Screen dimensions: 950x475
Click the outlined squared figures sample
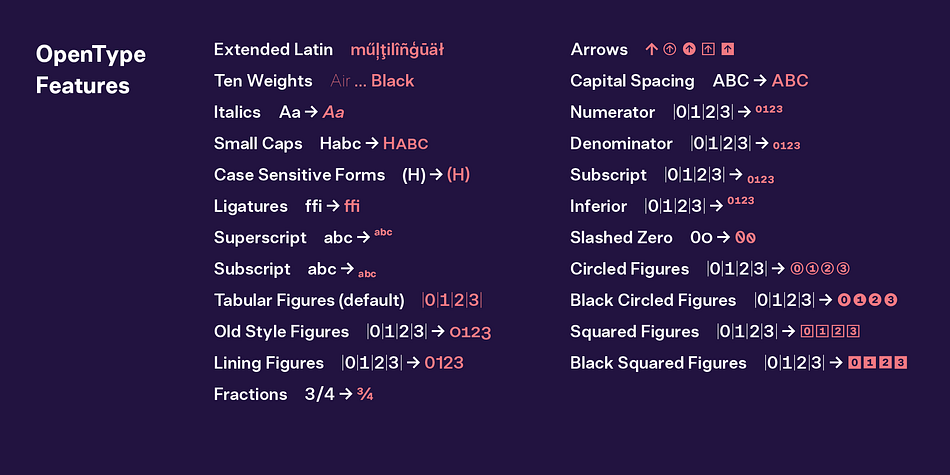[x=830, y=331]
